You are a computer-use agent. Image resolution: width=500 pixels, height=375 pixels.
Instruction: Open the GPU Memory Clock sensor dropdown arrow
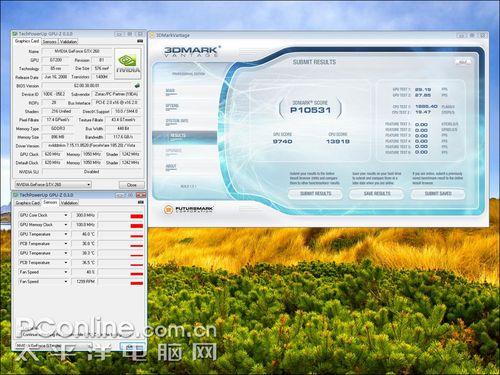click(x=66, y=225)
